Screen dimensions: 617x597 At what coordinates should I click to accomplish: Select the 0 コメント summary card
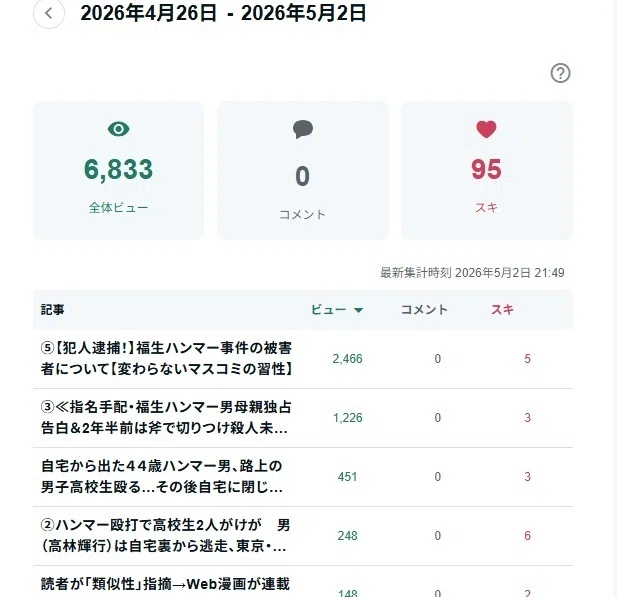pos(303,170)
